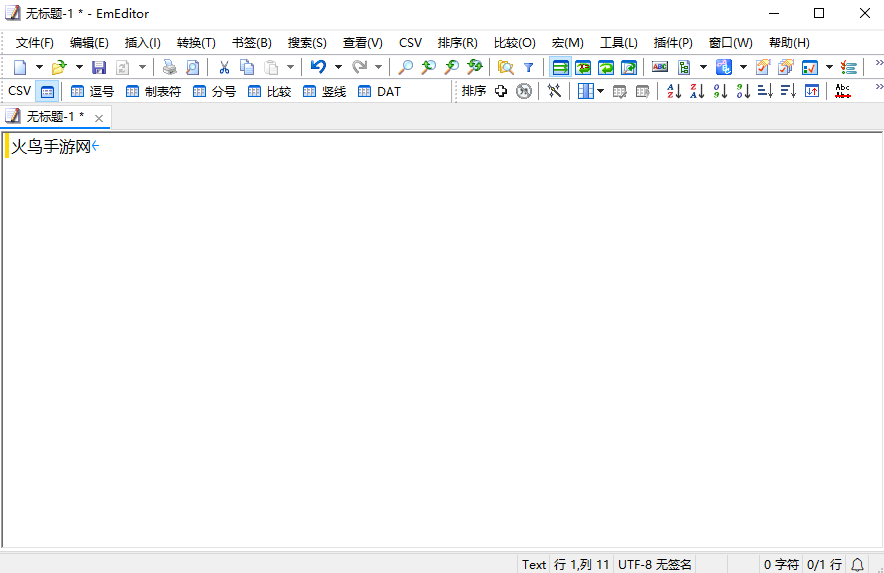Toggle Wrap by Page button
Image resolution: width=884 pixels, height=573 pixels.
(629, 68)
